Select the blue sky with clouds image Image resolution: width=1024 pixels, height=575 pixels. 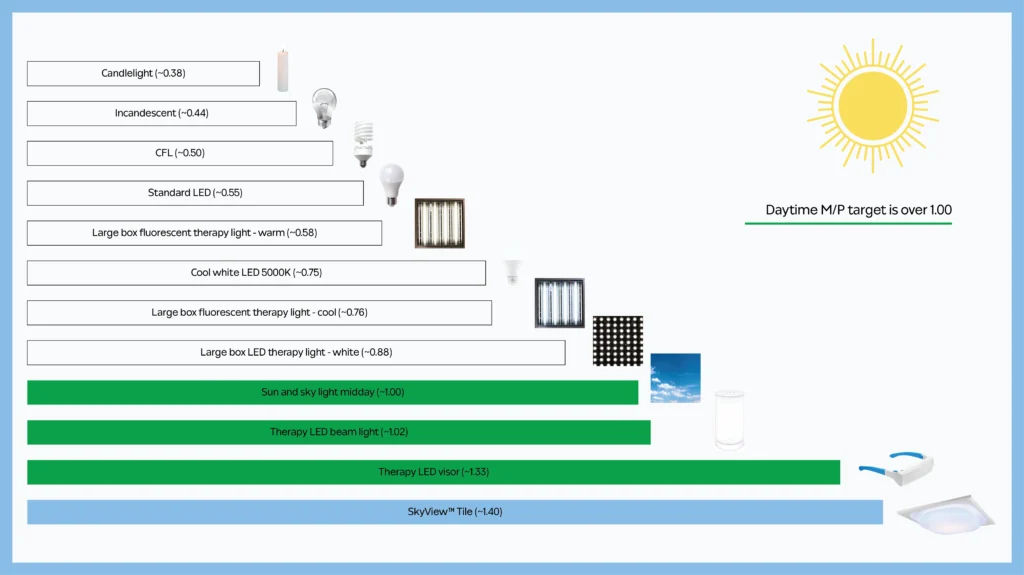pyautogui.click(x=675, y=378)
